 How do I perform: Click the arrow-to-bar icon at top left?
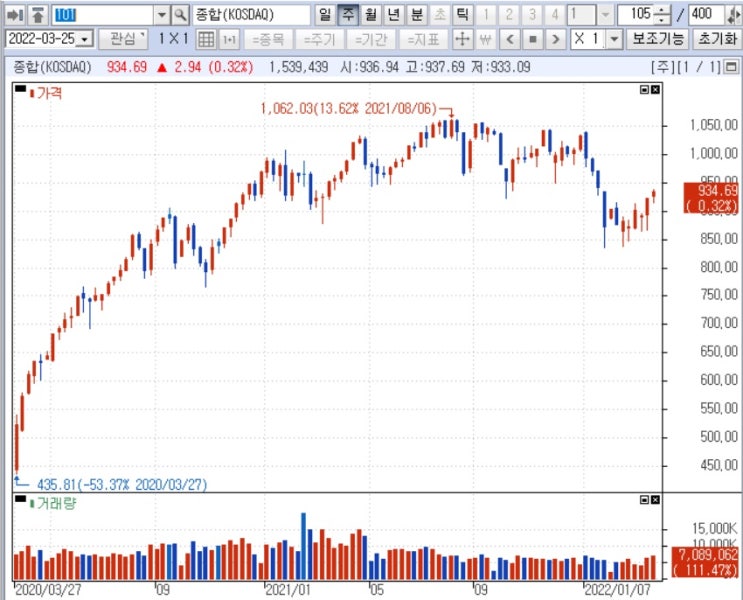(x=15, y=15)
